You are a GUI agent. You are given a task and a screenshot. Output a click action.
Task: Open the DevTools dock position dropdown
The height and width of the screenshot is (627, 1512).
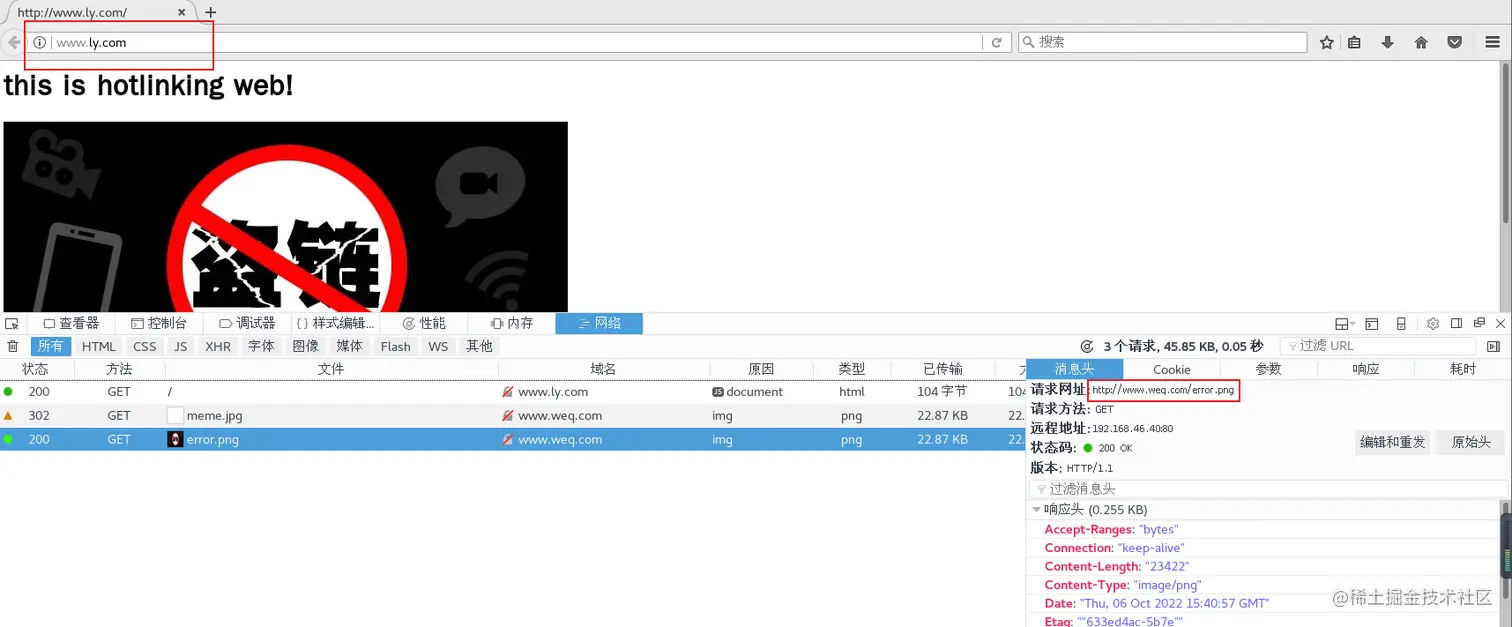[1341, 323]
